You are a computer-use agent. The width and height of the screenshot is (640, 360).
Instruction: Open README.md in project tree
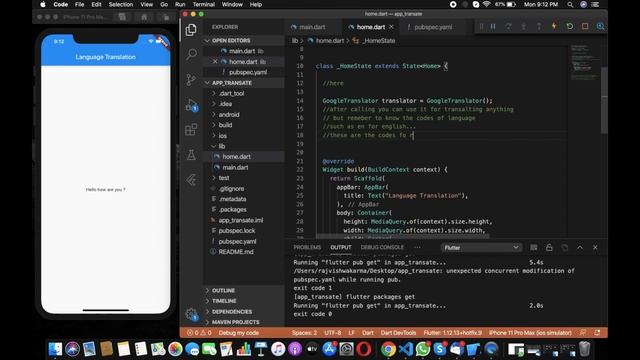tap(236, 252)
